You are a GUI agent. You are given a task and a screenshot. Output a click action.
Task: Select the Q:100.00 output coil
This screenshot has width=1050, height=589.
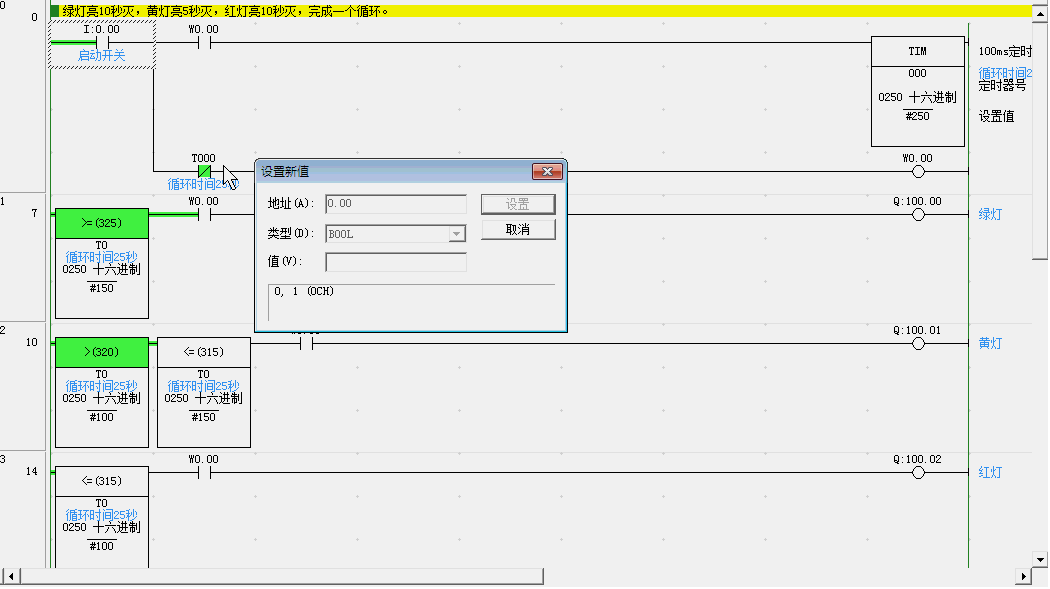tap(918, 214)
